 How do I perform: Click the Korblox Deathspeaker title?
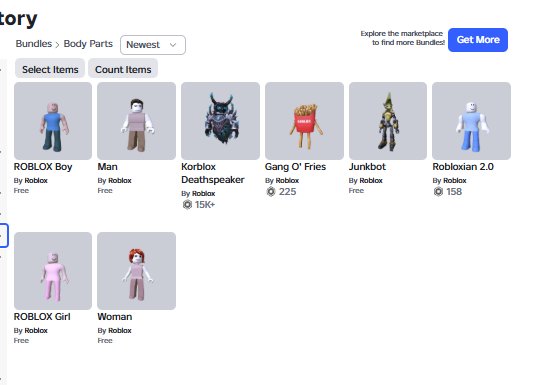click(213, 173)
